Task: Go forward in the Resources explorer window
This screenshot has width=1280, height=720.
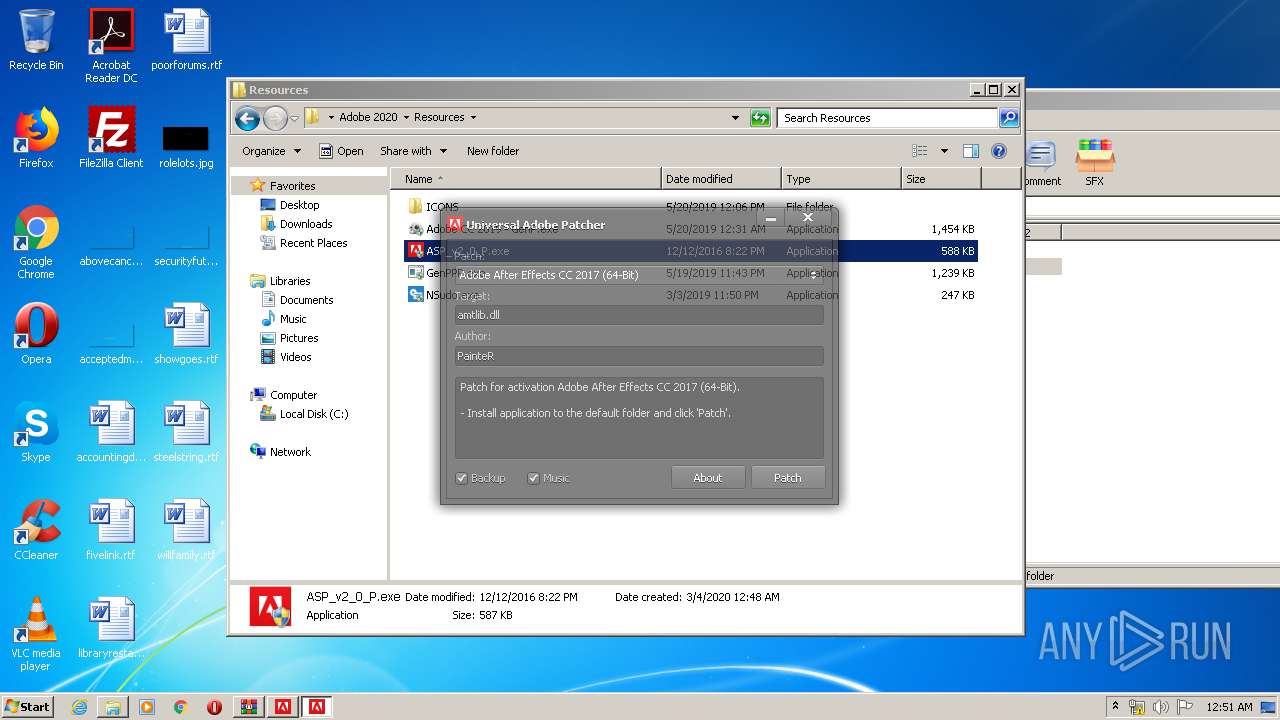Action: click(275, 118)
